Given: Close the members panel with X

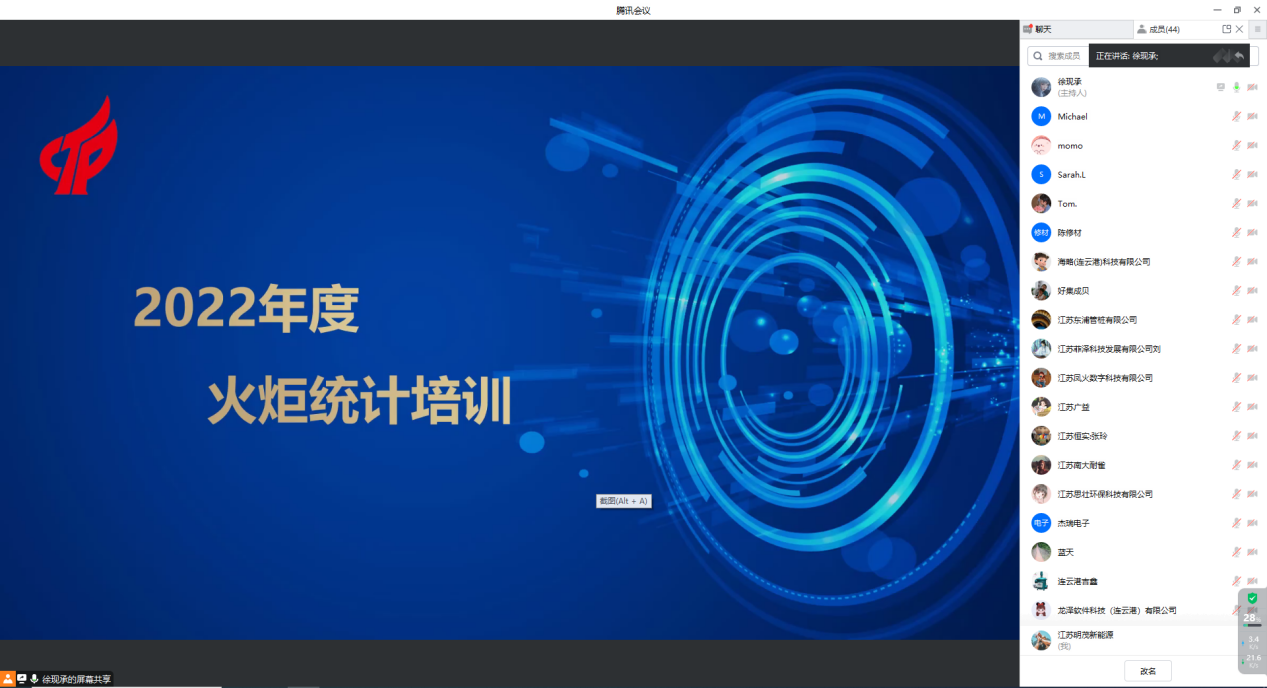Looking at the screenshot, I should (x=1240, y=29).
